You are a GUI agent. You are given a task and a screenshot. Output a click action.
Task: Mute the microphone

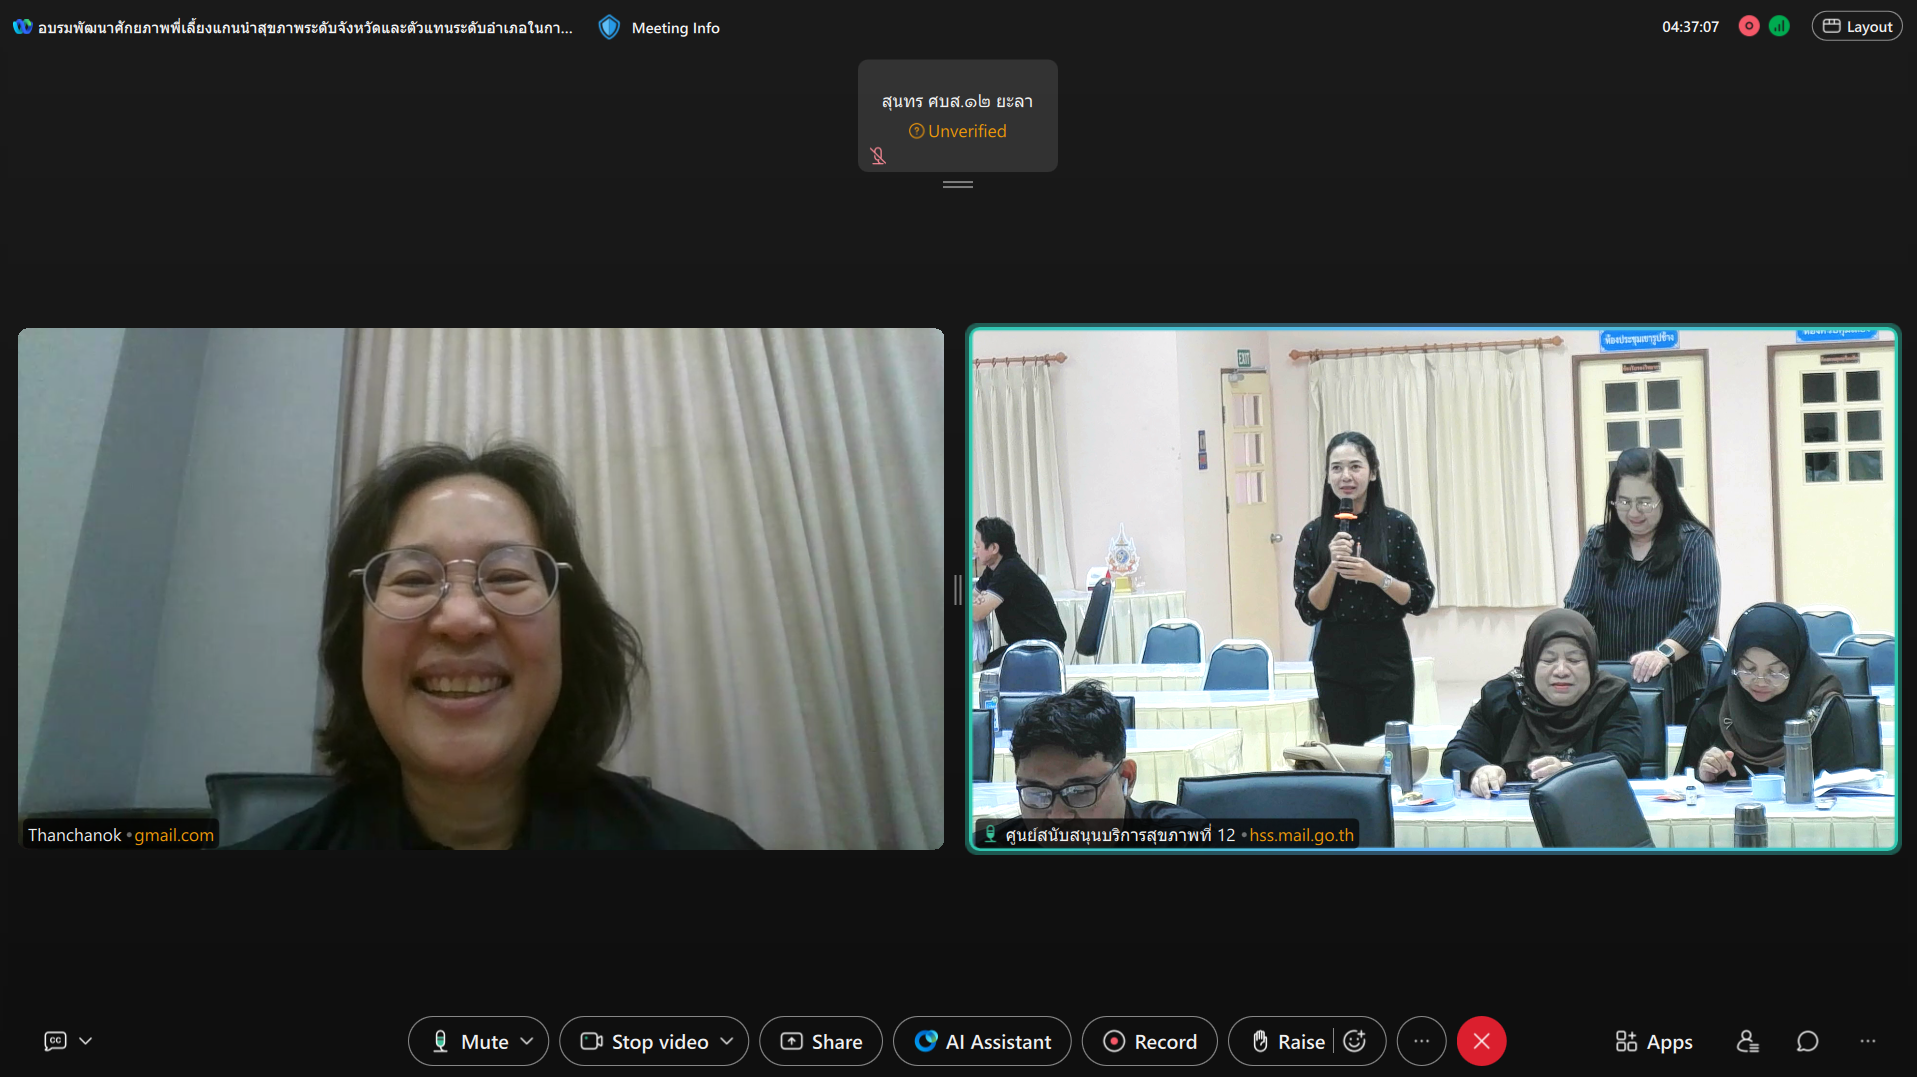[470, 1042]
